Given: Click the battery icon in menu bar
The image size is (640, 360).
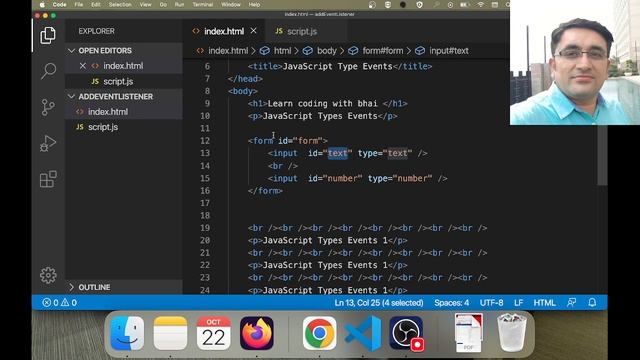Looking at the screenshot, I should click(464, 4).
